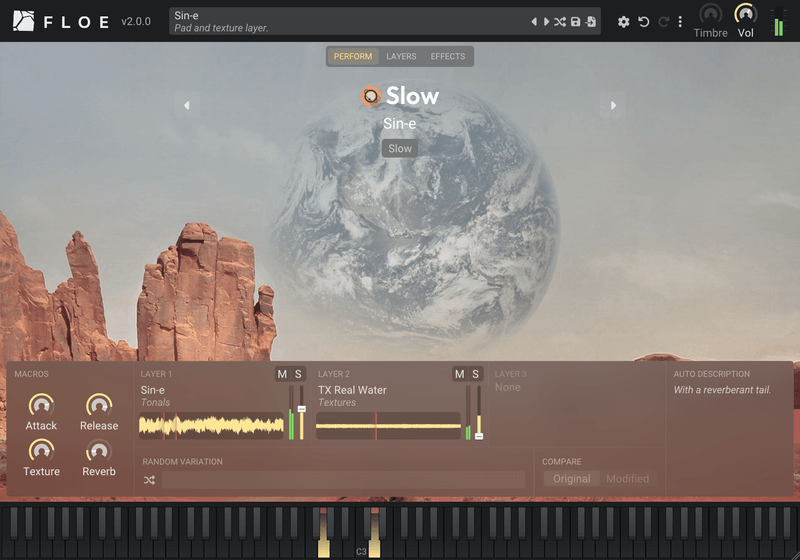Switch to the LAYERS tab
The width and height of the screenshot is (800, 560).
[401, 57]
